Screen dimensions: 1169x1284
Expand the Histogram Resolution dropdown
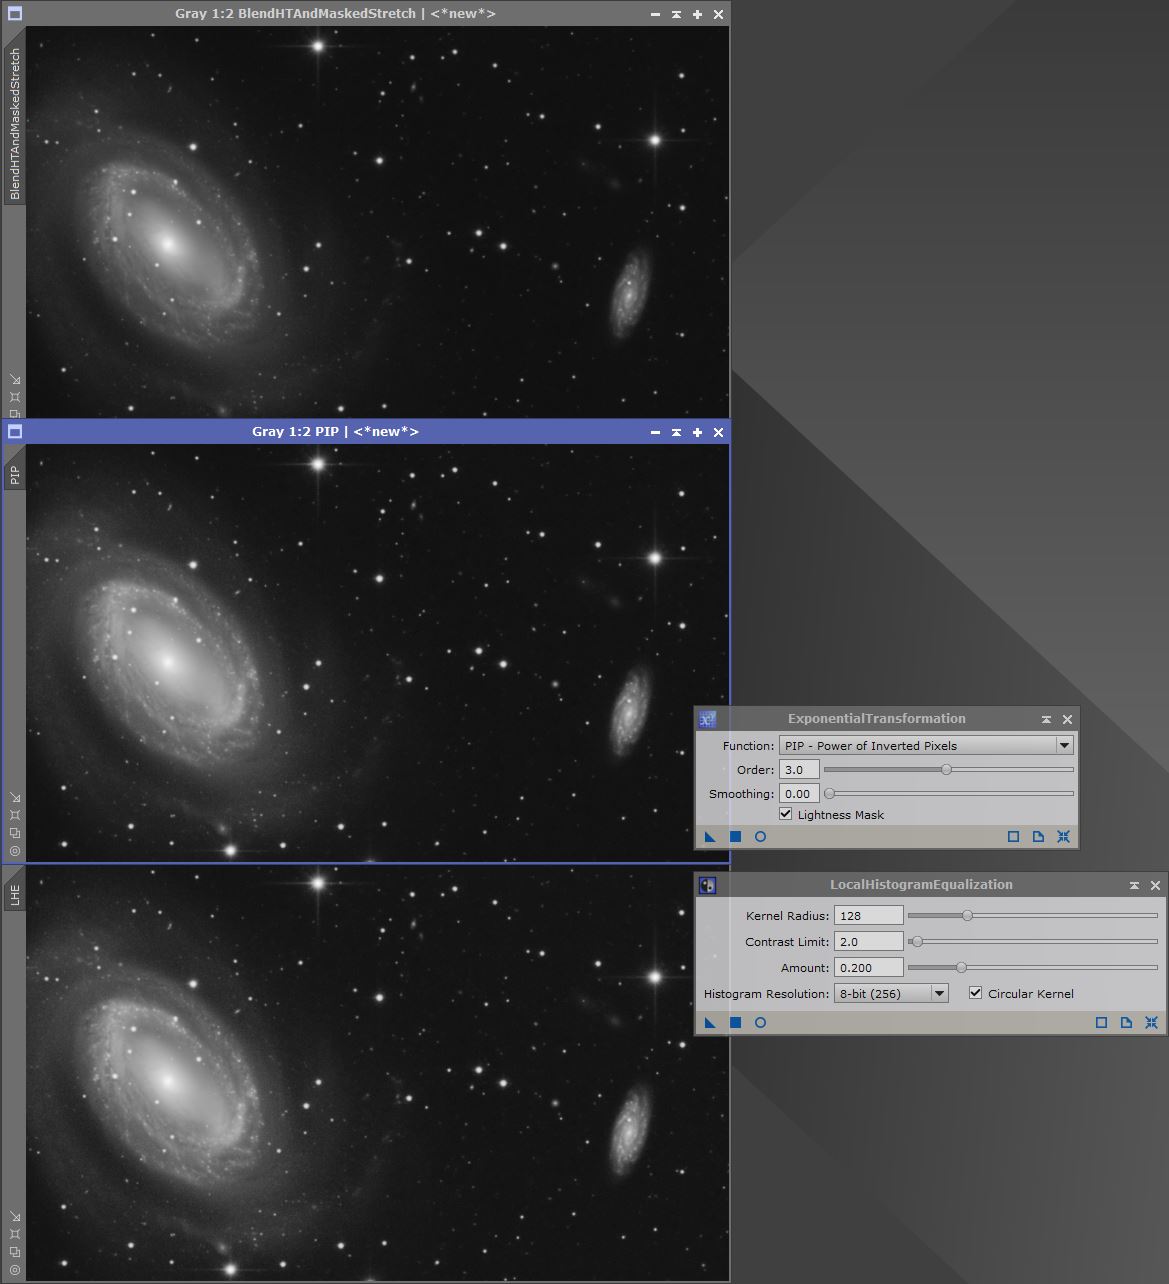(939, 993)
